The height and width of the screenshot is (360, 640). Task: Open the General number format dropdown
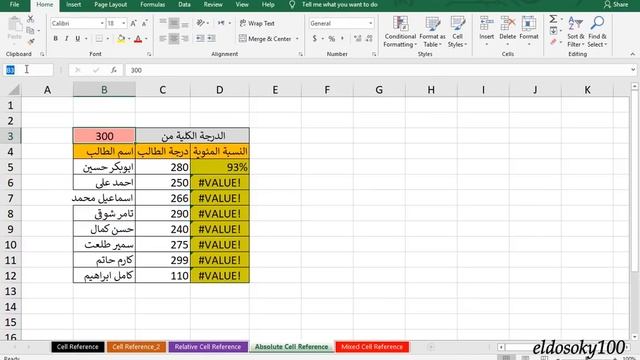click(x=371, y=23)
